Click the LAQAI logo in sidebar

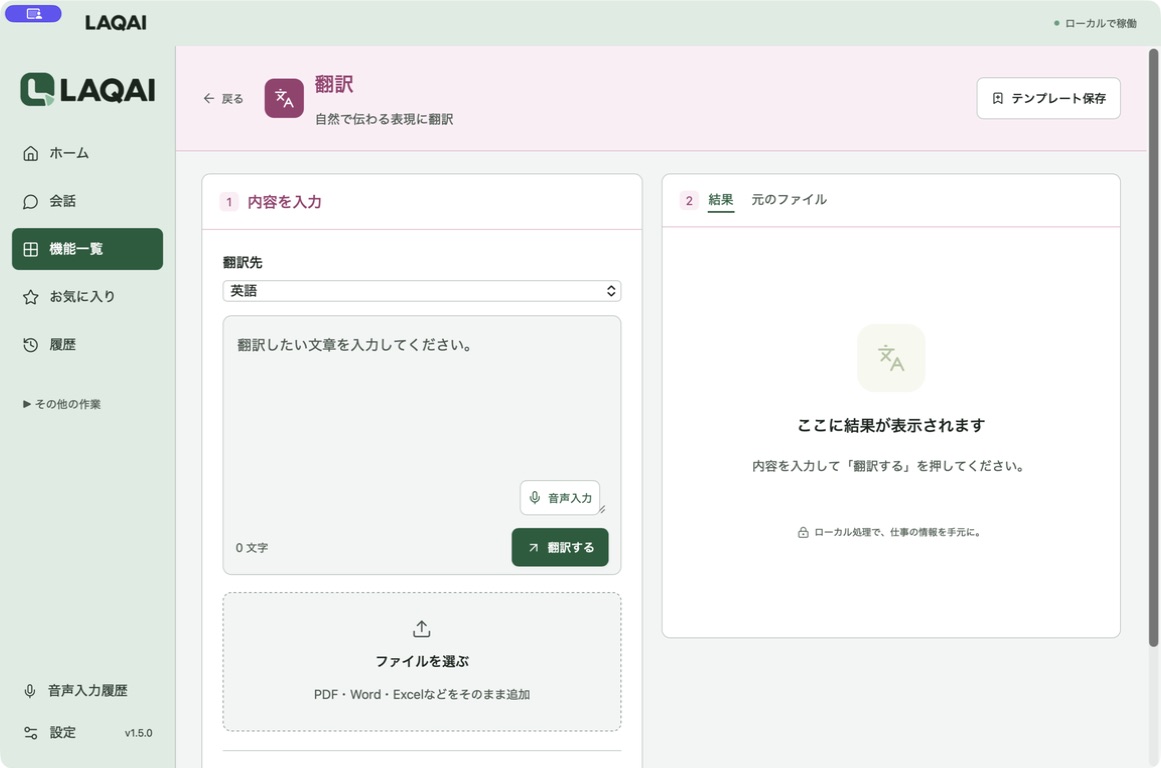[87, 90]
